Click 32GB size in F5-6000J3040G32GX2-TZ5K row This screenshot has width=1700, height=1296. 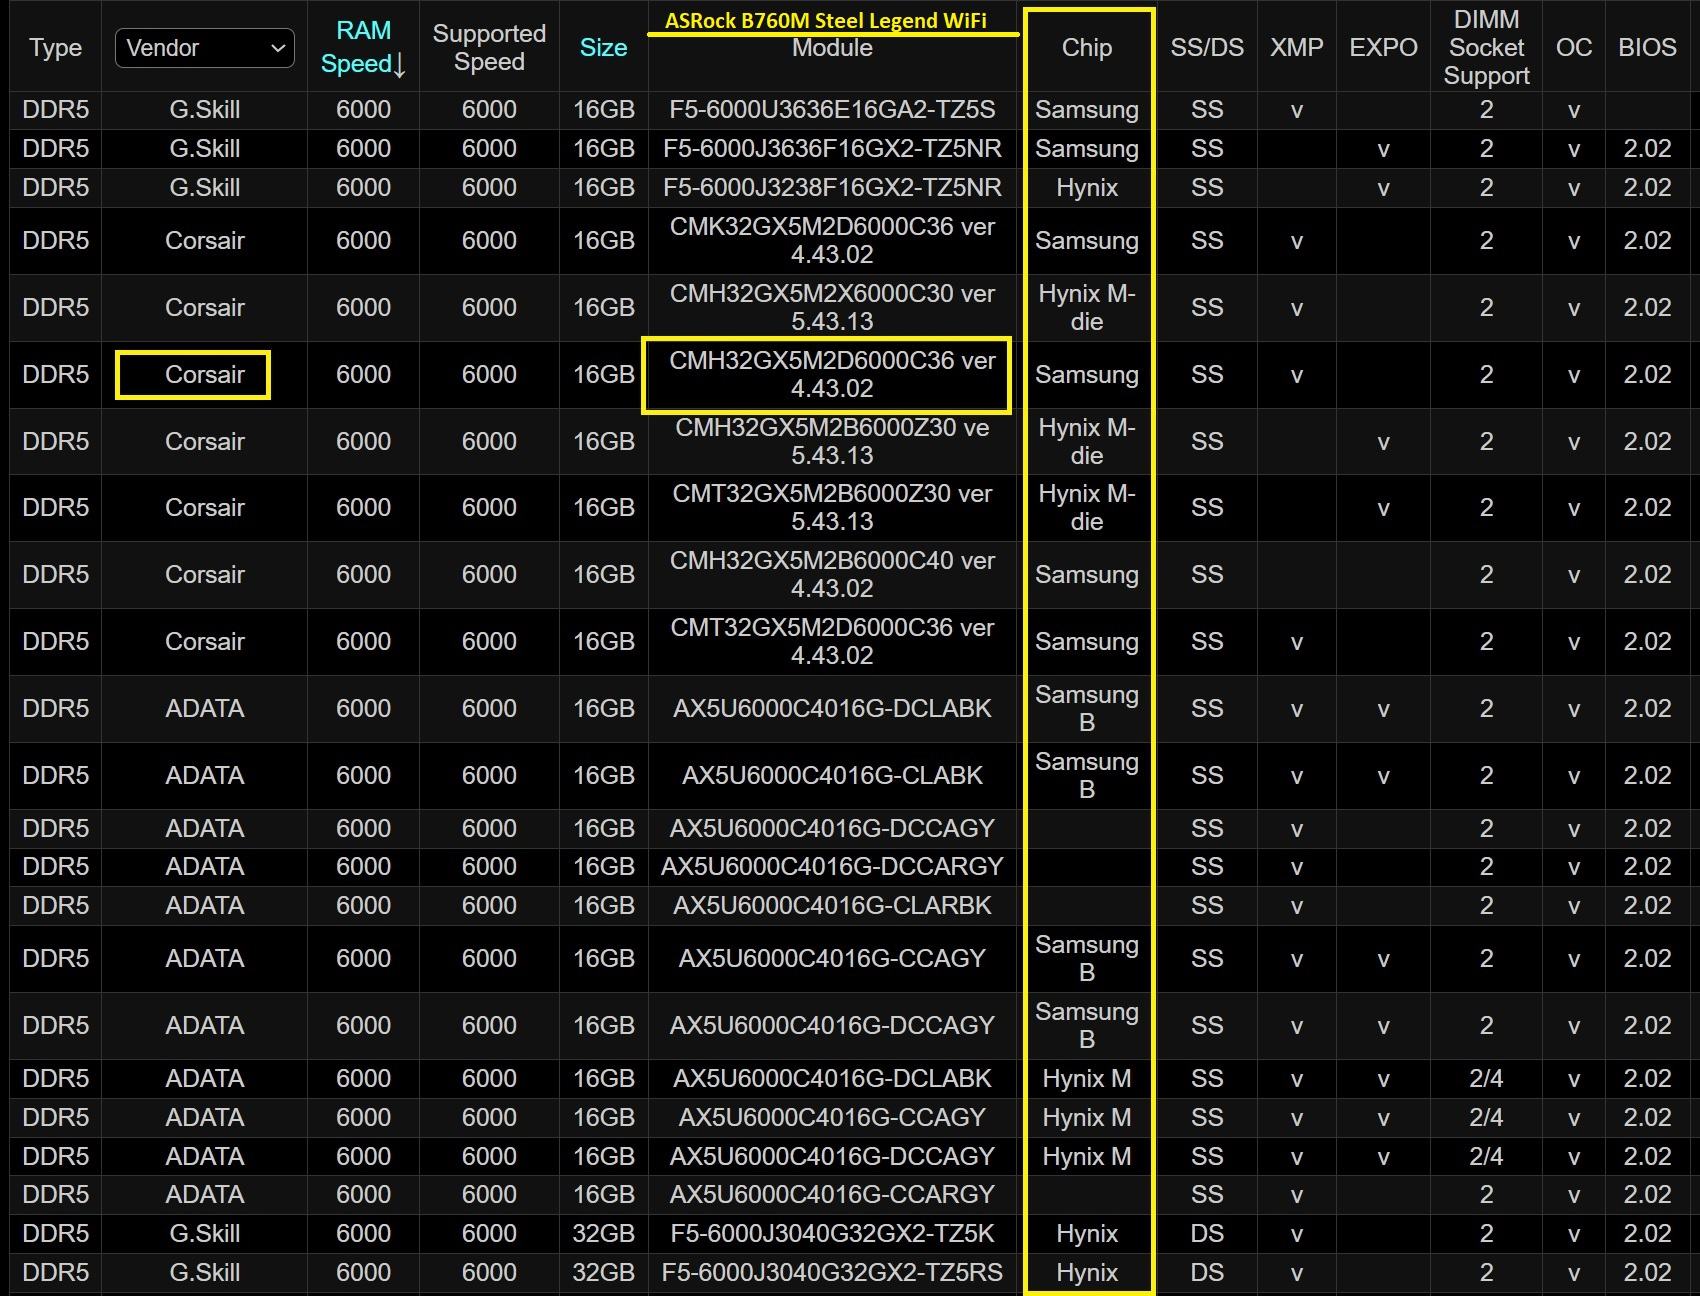tap(603, 1233)
